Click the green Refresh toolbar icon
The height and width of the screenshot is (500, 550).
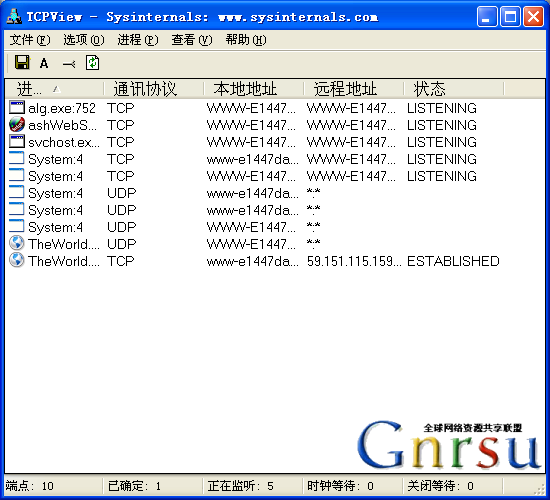tap(93, 63)
